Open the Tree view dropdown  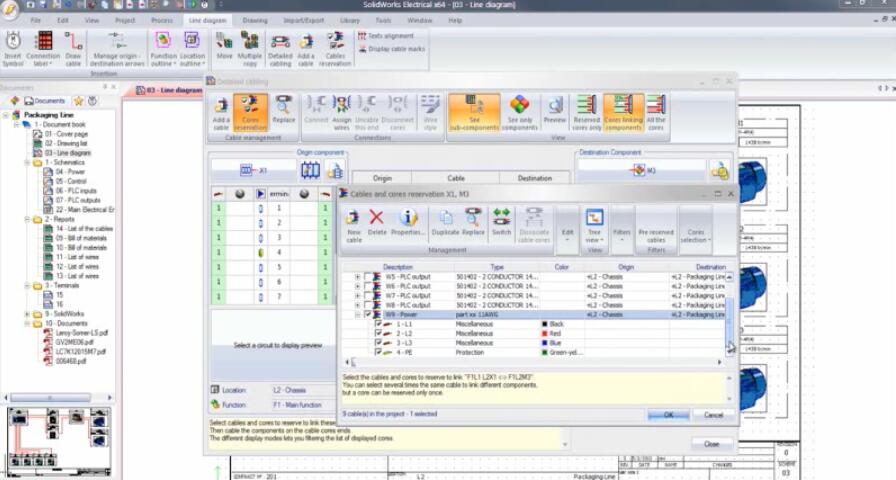[x=594, y=226]
